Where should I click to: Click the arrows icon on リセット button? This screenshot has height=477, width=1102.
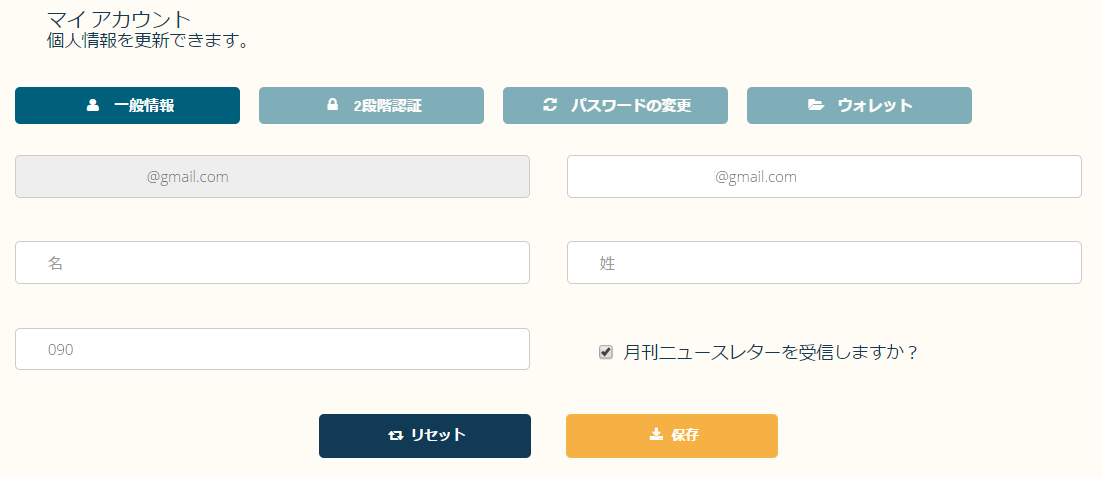[x=395, y=435]
